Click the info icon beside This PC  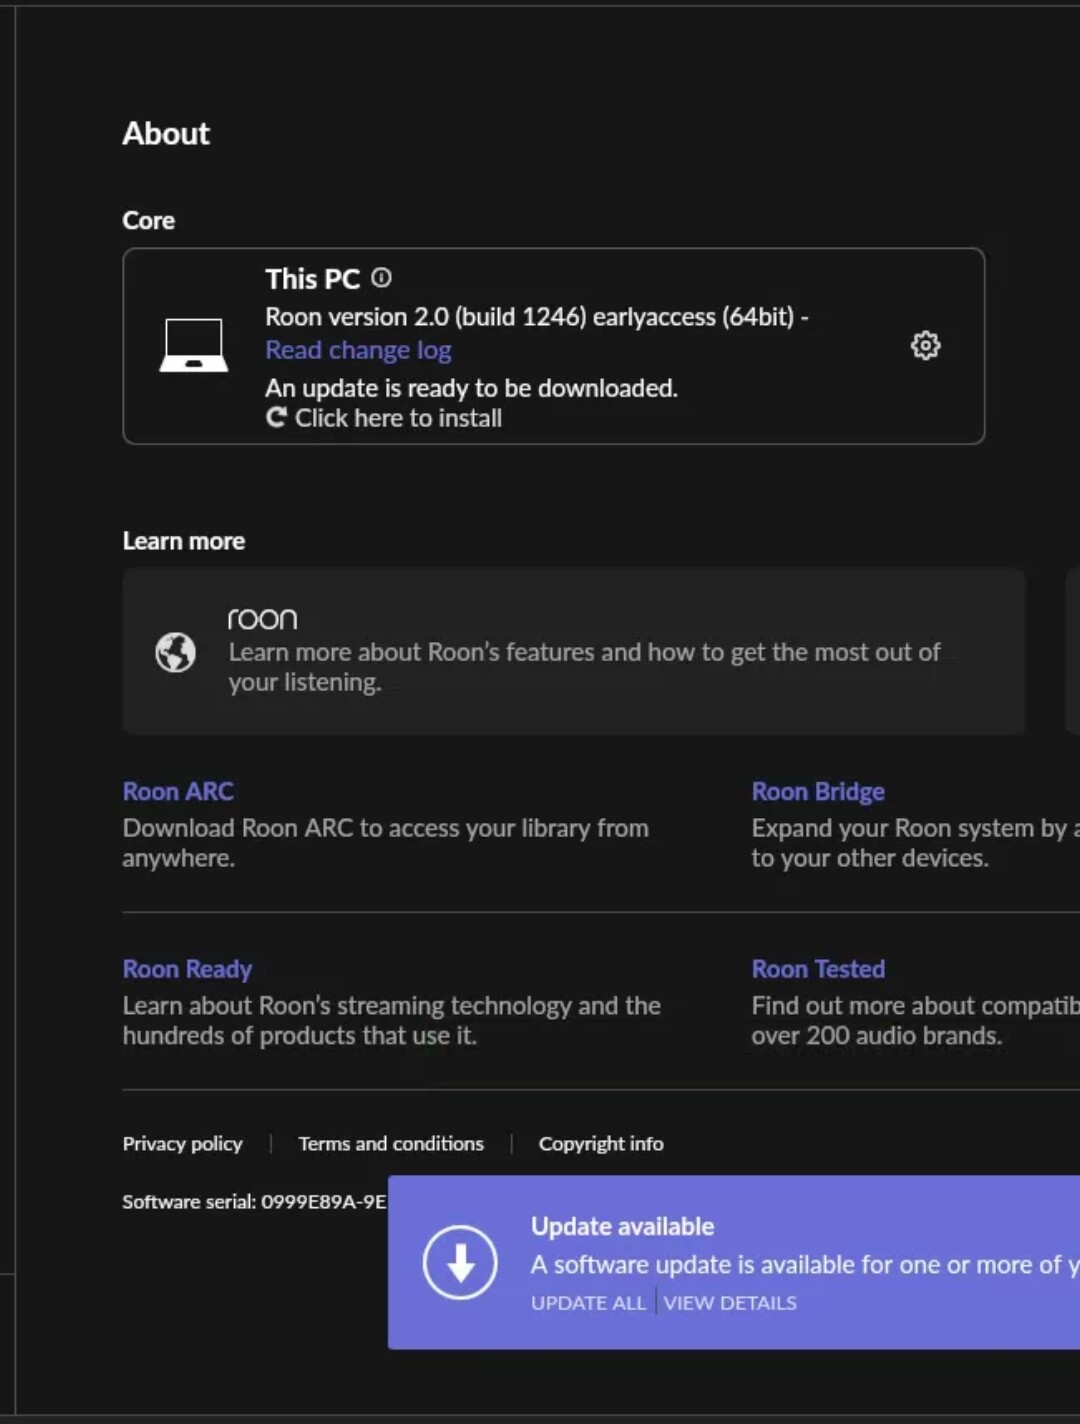point(381,278)
